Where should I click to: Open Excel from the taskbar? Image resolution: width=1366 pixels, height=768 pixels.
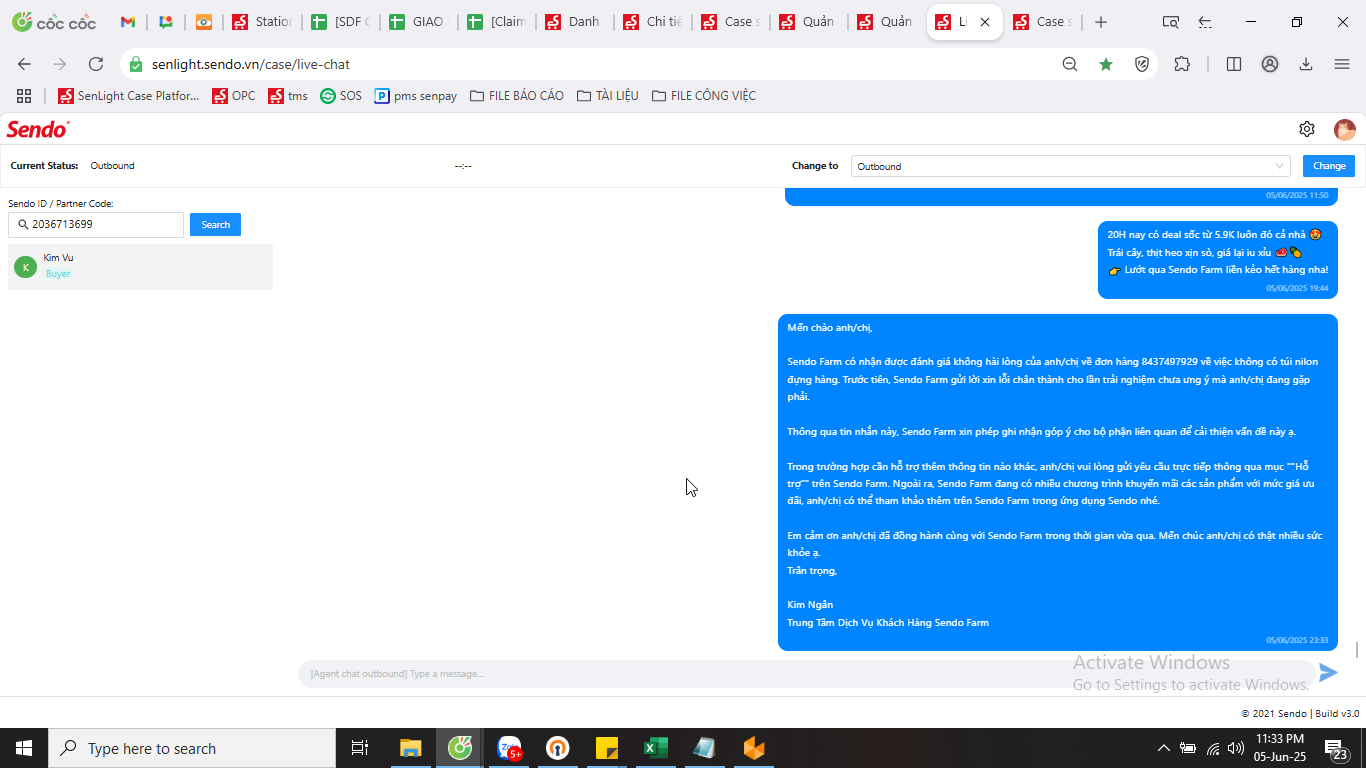[x=655, y=748]
